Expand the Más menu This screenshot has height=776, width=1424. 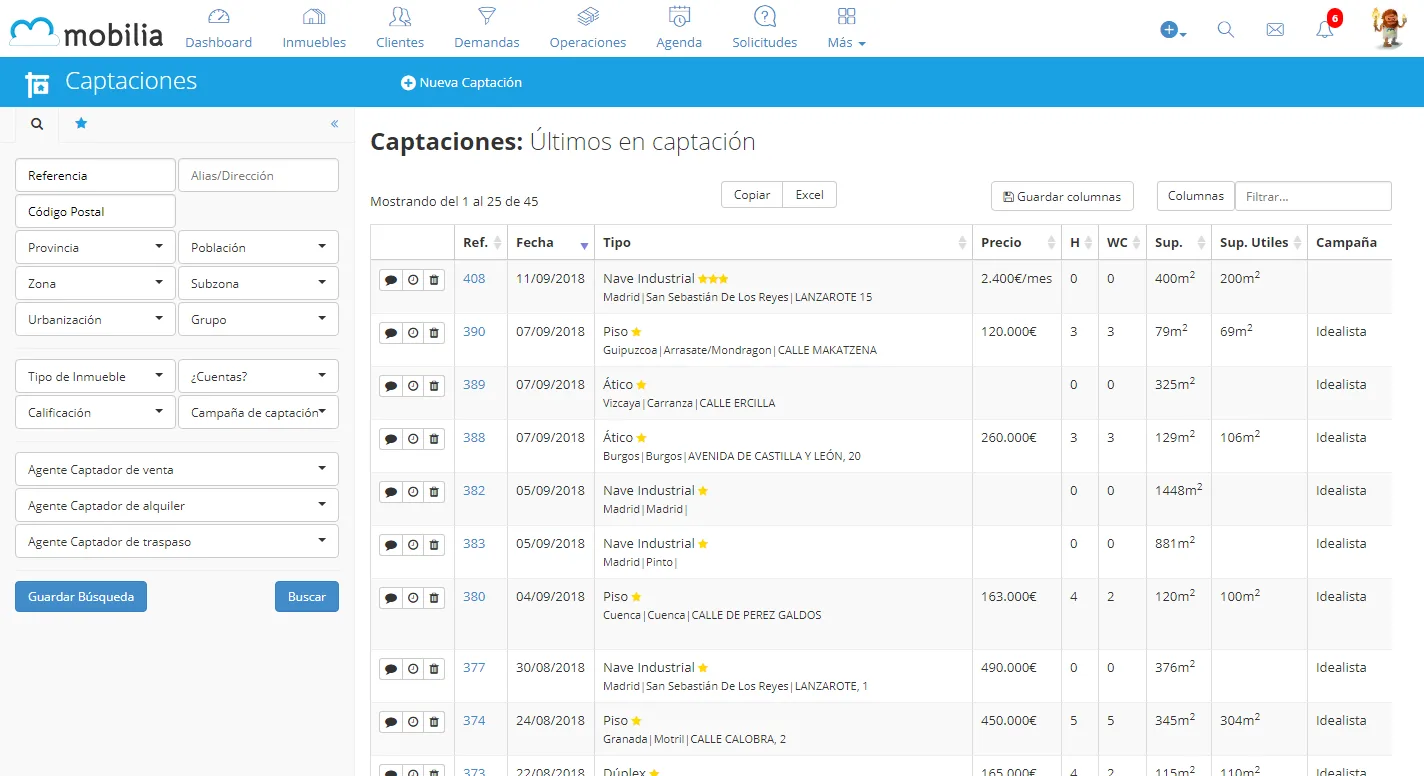pyautogui.click(x=847, y=28)
